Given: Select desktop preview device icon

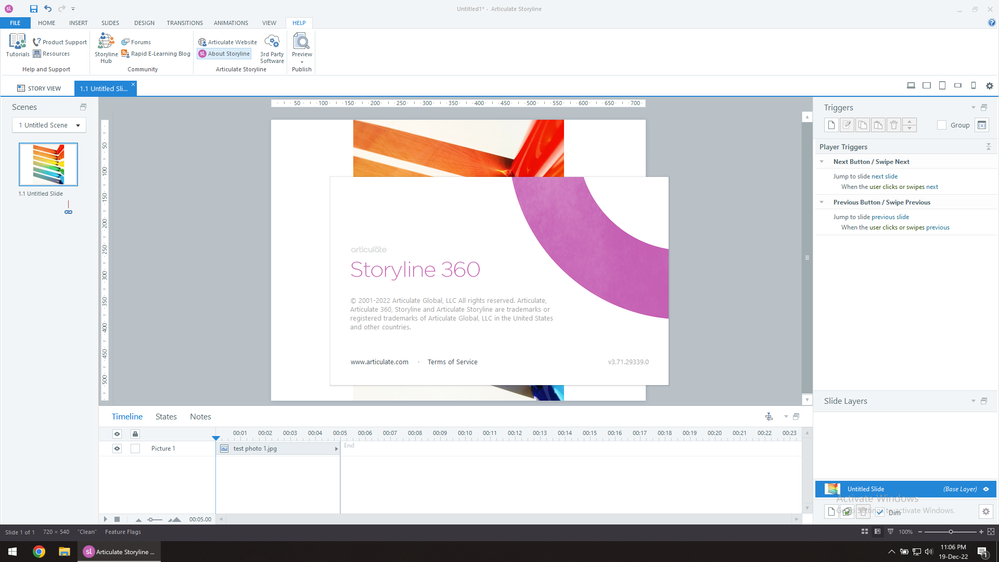Looking at the screenshot, I should (911, 85).
